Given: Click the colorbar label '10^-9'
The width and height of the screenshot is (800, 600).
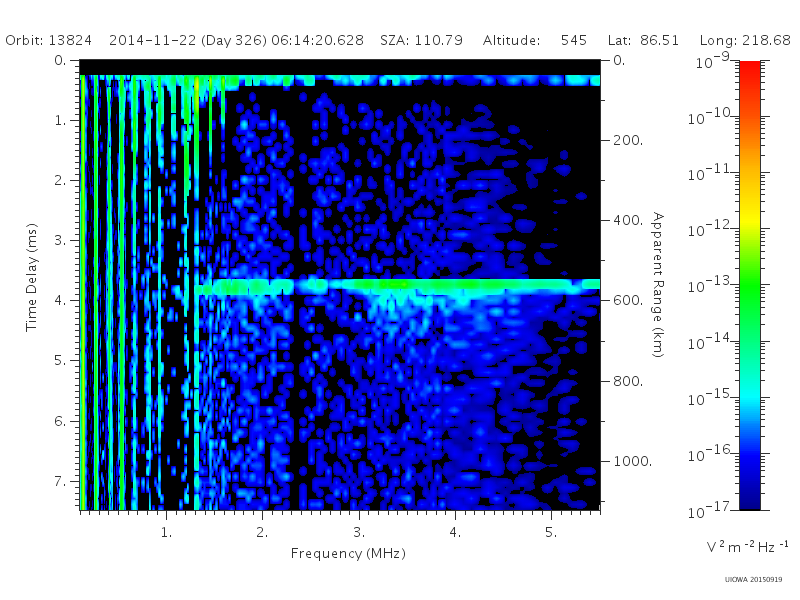Looking at the screenshot, I should coord(713,61).
